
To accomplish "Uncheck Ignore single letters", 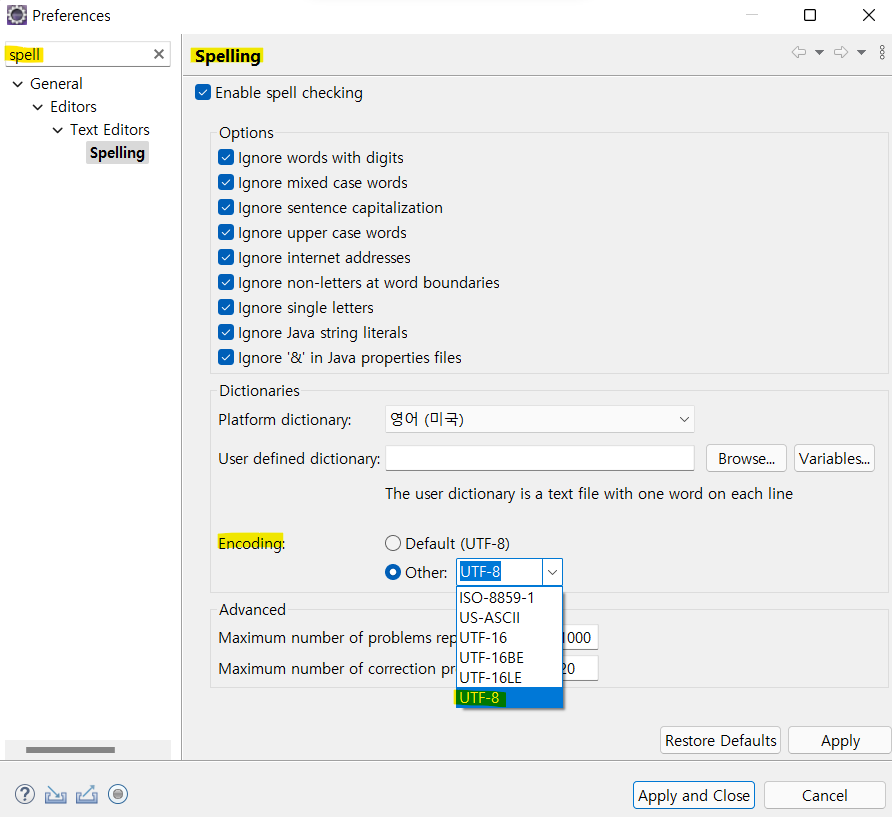I will pyautogui.click(x=226, y=307).
